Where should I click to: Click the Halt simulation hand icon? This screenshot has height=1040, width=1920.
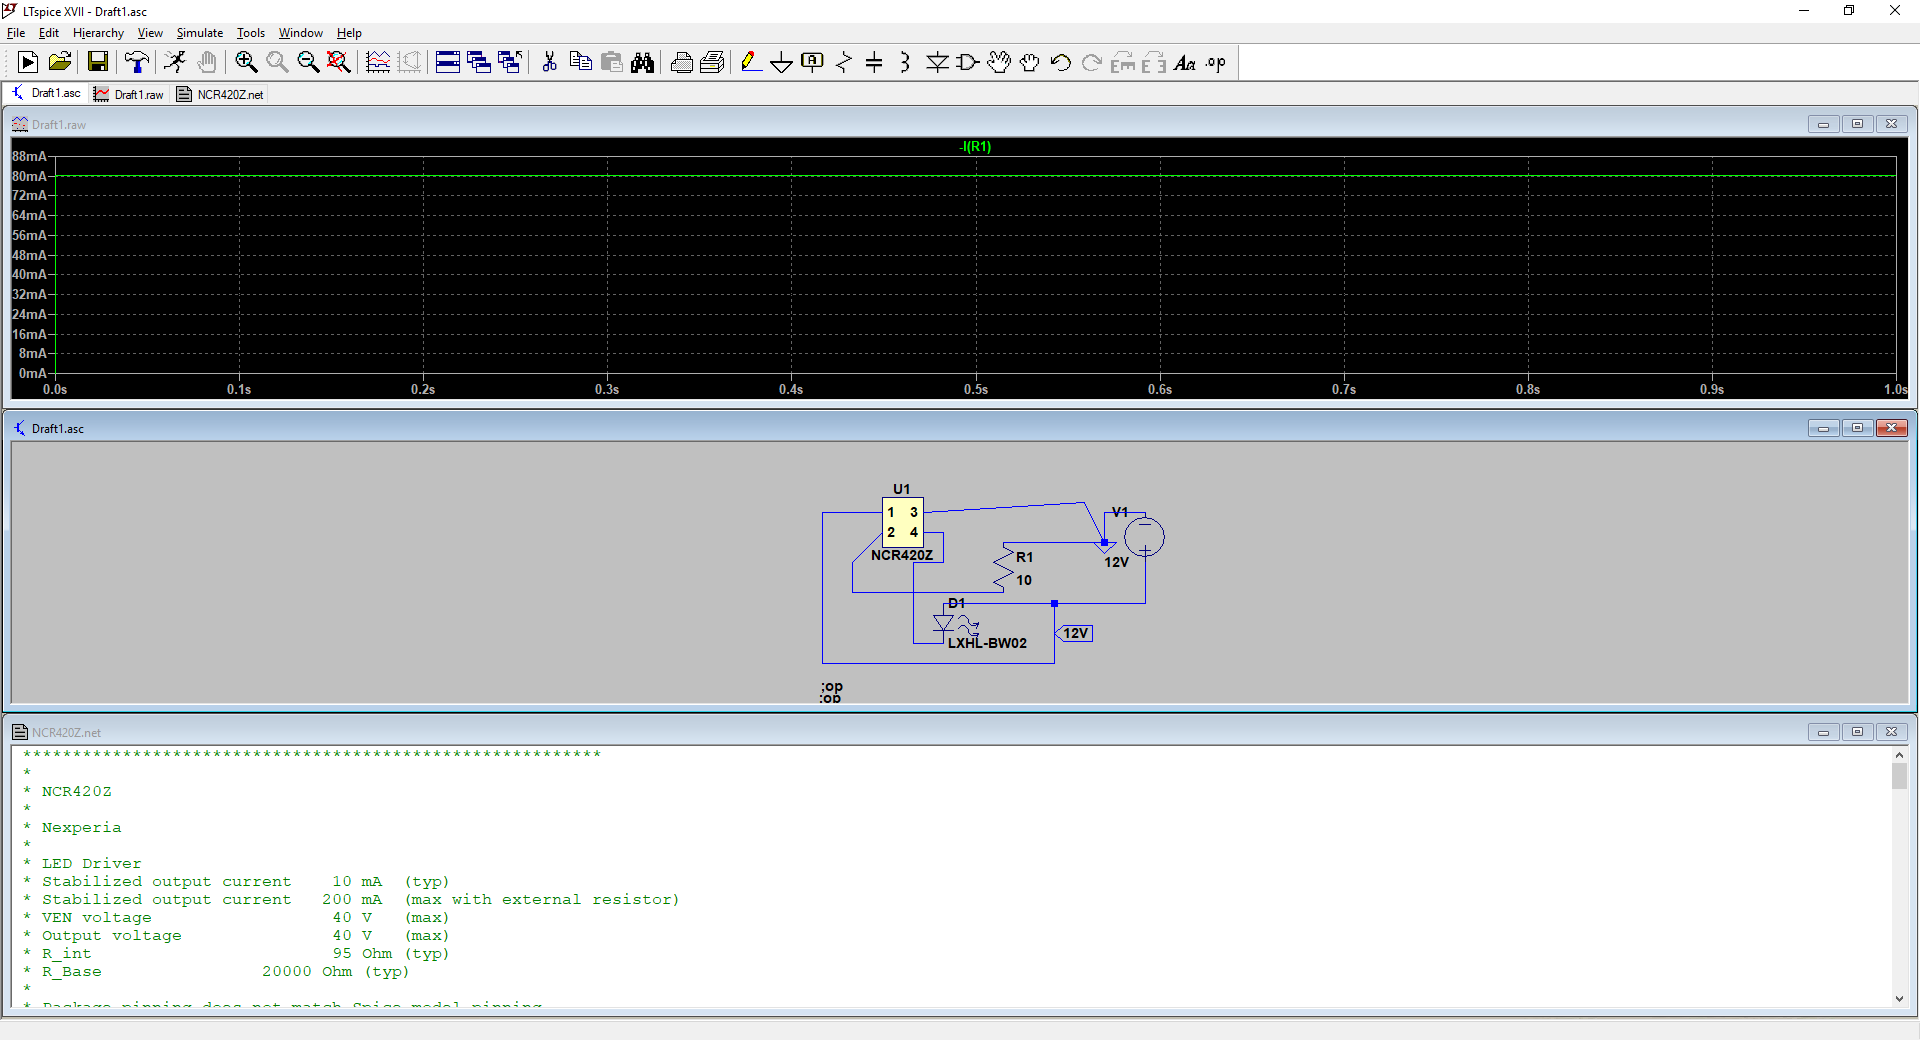point(206,63)
